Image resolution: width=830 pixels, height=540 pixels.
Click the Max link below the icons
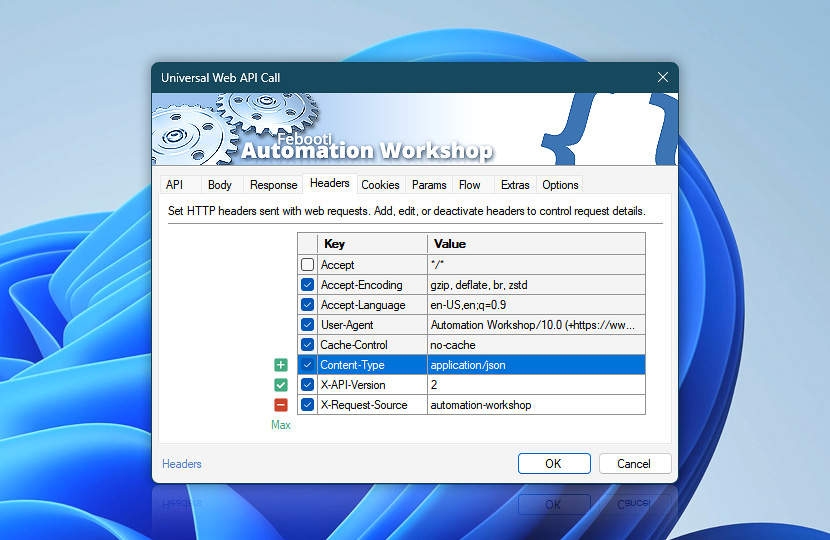(x=281, y=425)
